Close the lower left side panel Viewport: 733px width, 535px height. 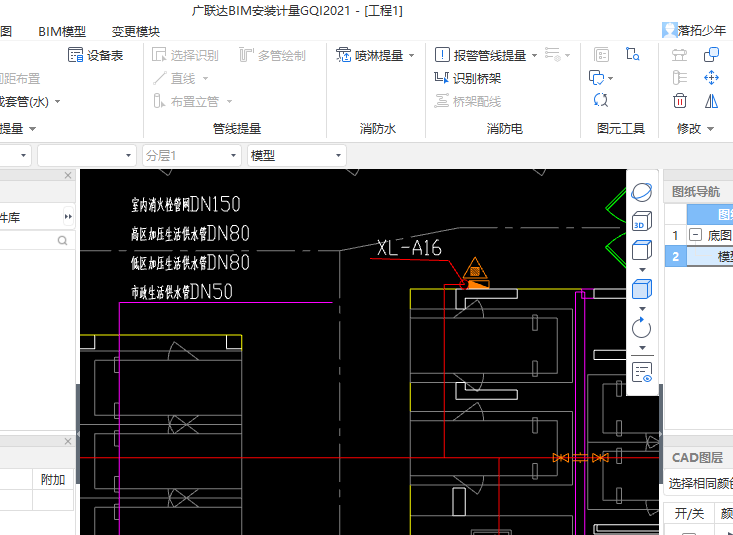pyautogui.click(x=68, y=441)
